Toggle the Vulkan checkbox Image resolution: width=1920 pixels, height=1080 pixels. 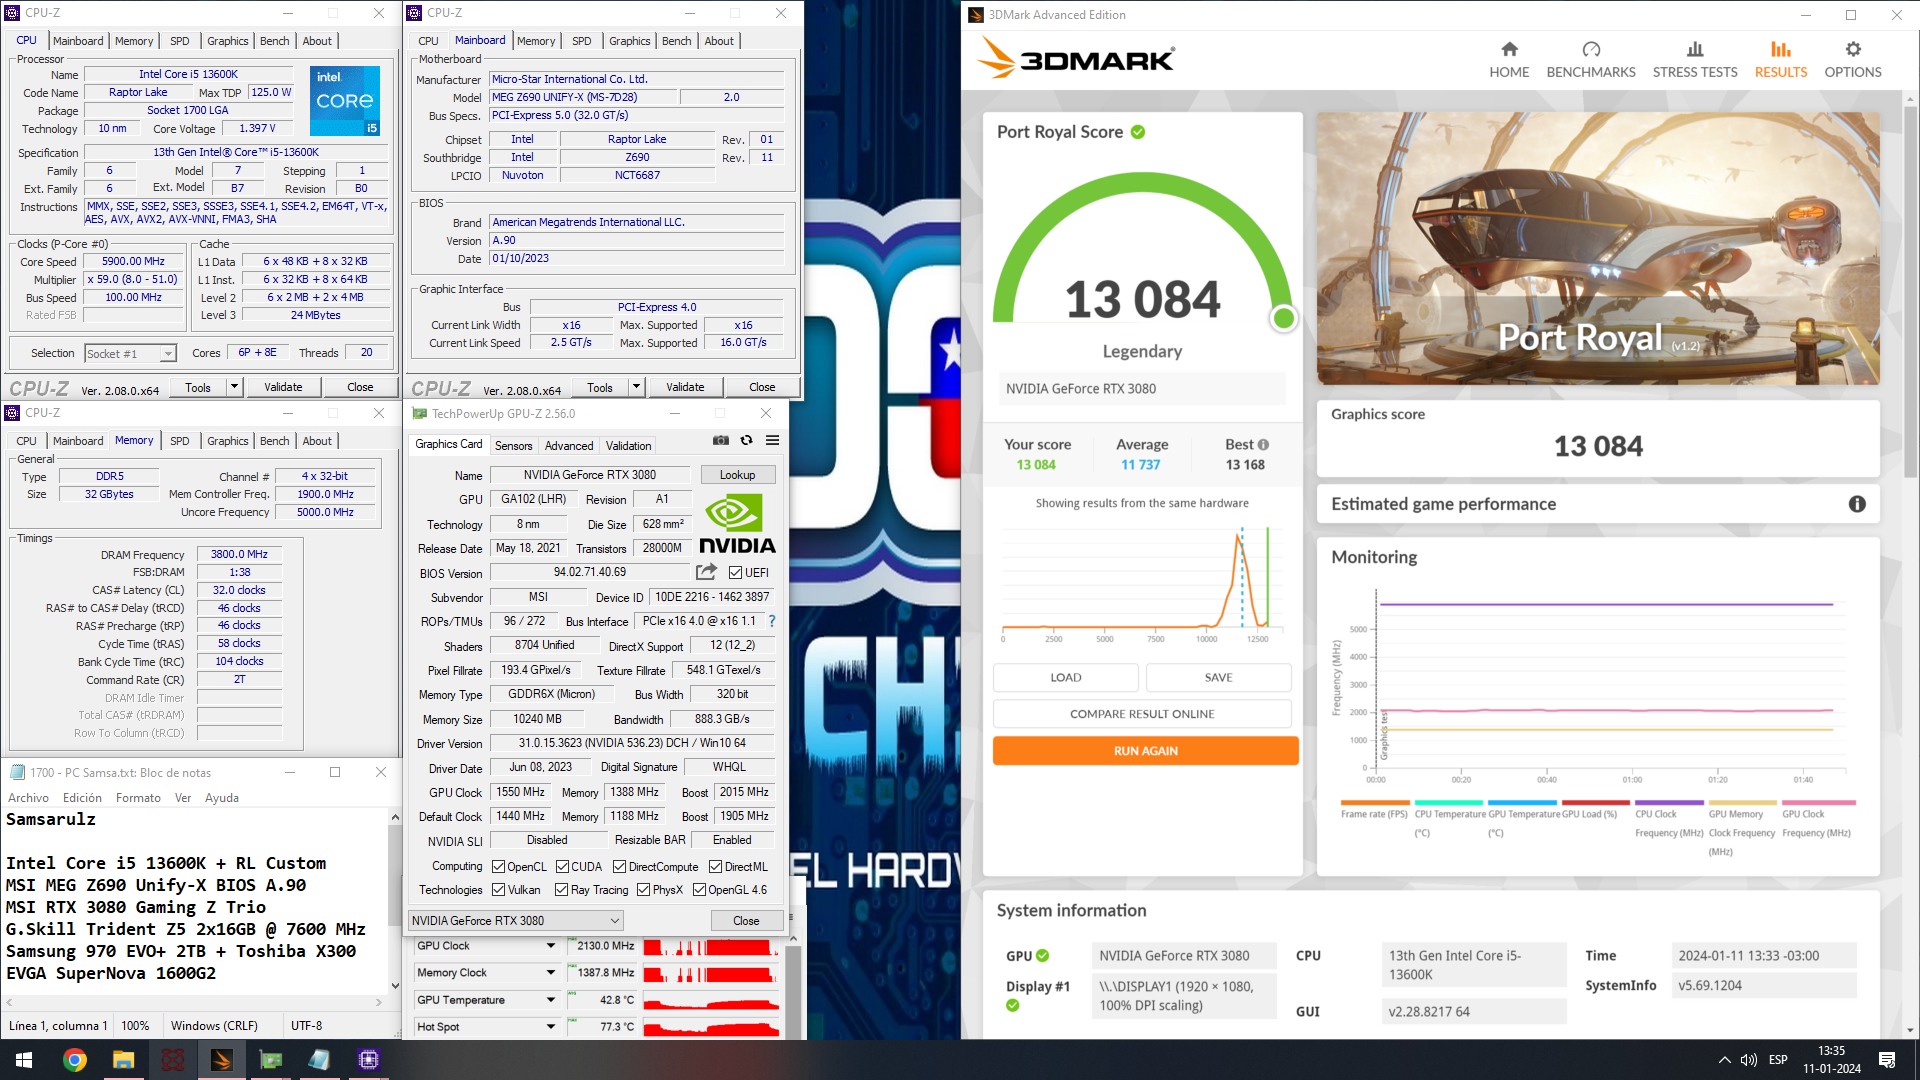498,890
